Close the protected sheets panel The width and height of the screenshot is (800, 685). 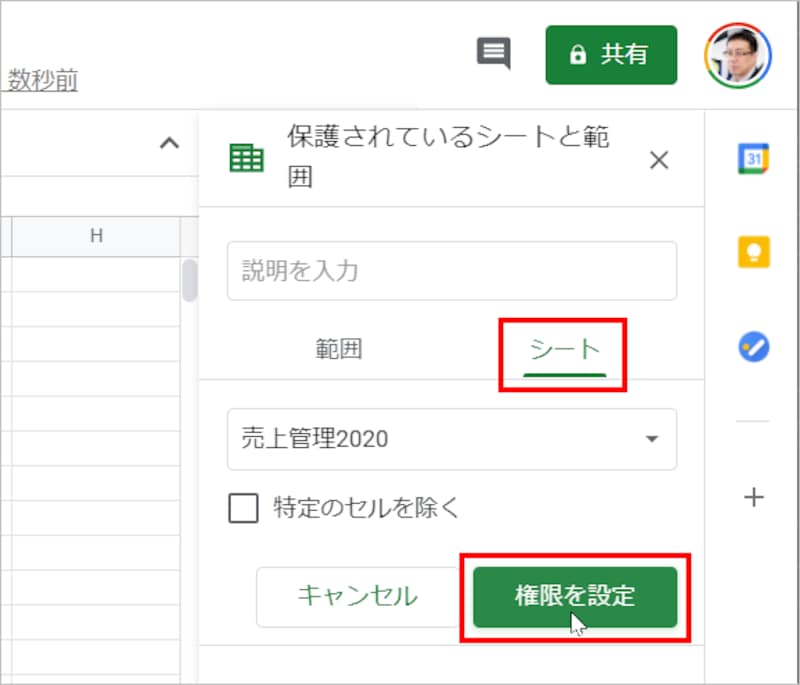(x=659, y=160)
